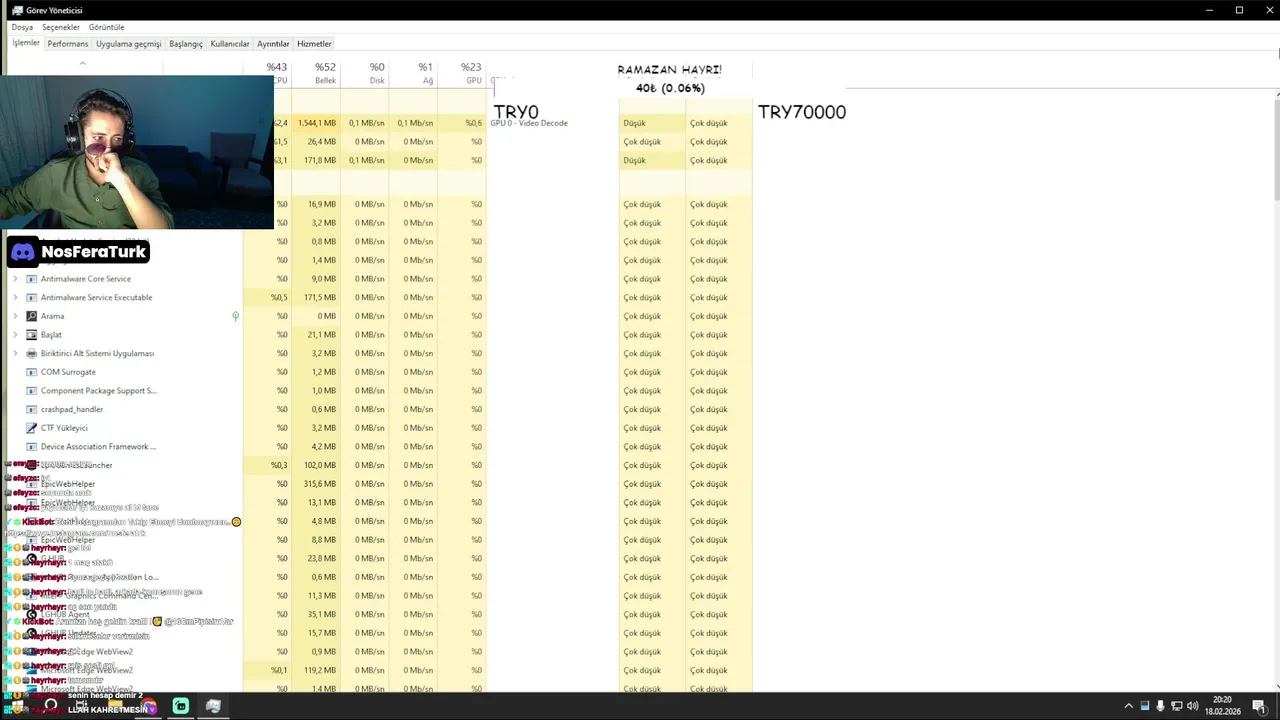Viewport: 1280px width, 720px height.
Task: Click the Görev Yöneticisi title bar icon
Action: (x=17, y=10)
